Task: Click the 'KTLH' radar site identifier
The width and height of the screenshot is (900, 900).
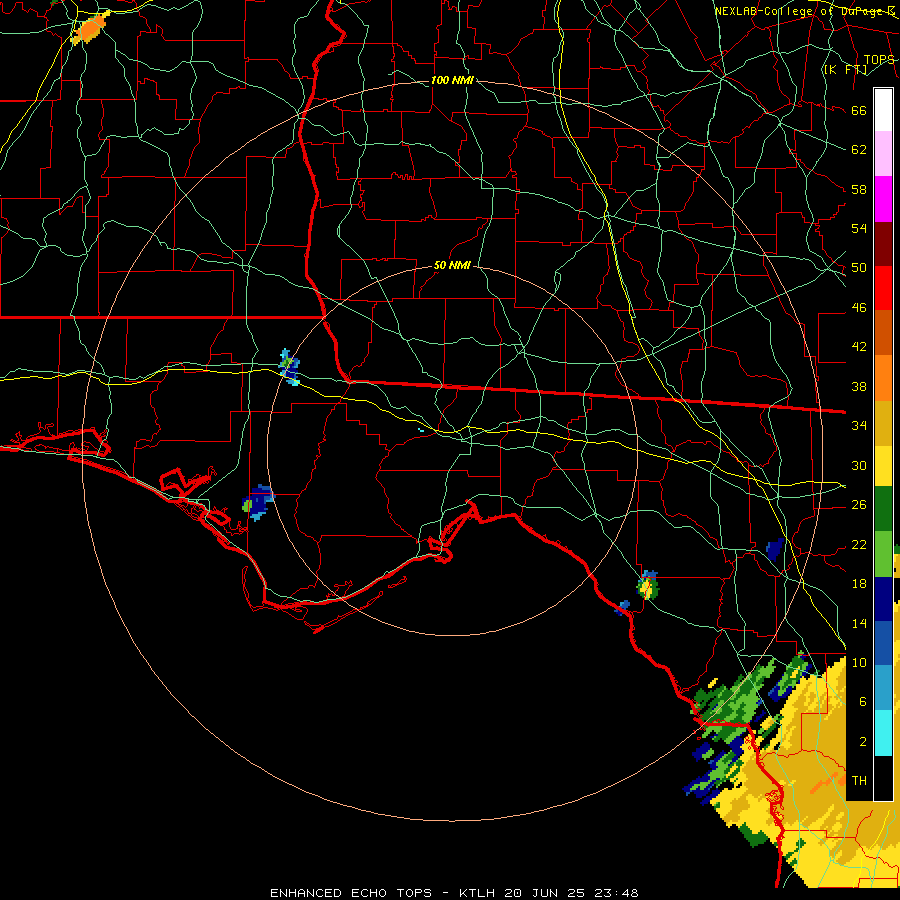Action: pyautogui.click(x=476, y=893)
